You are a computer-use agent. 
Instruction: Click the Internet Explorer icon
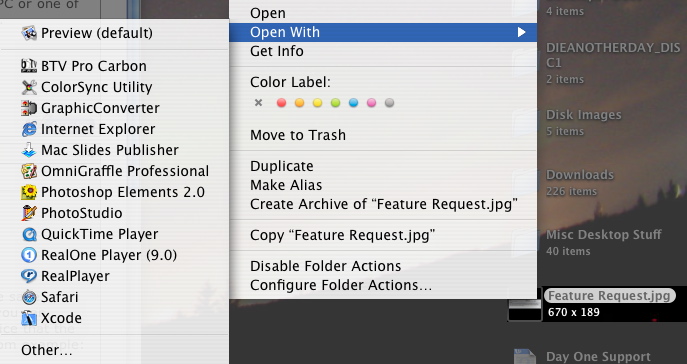29,129
